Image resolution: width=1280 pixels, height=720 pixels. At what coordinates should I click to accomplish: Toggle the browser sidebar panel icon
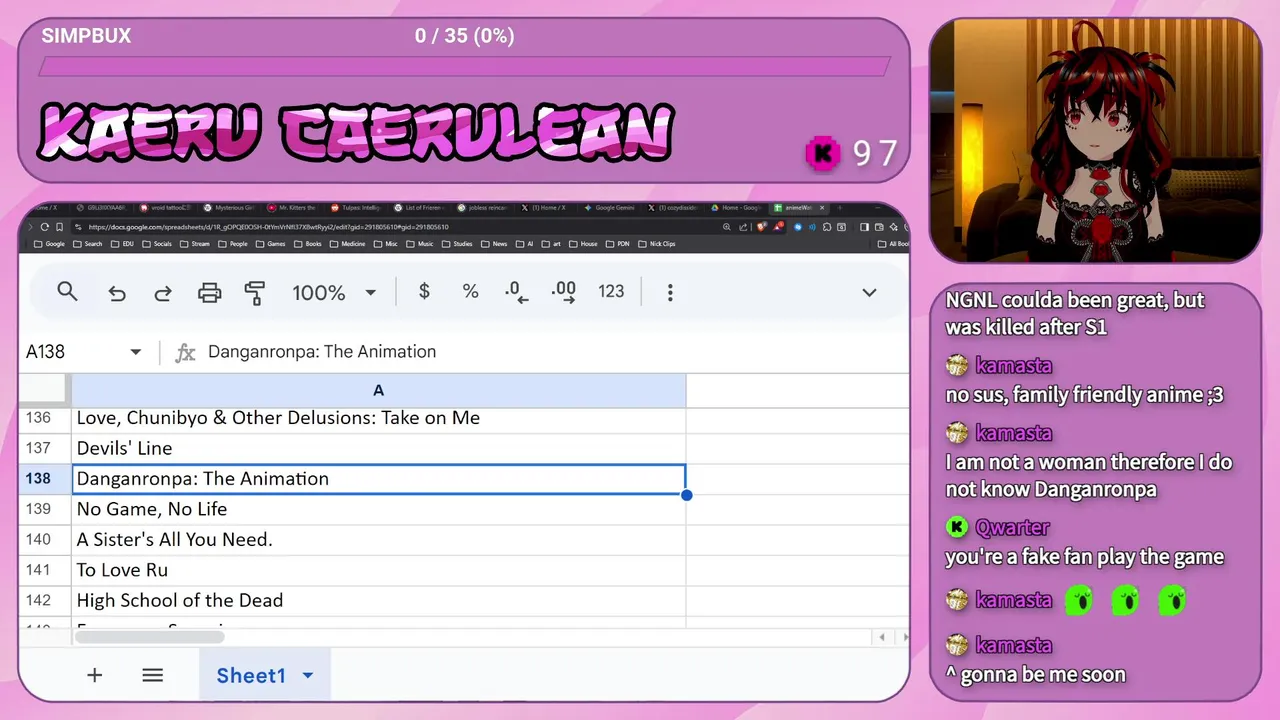click(864, 227)
